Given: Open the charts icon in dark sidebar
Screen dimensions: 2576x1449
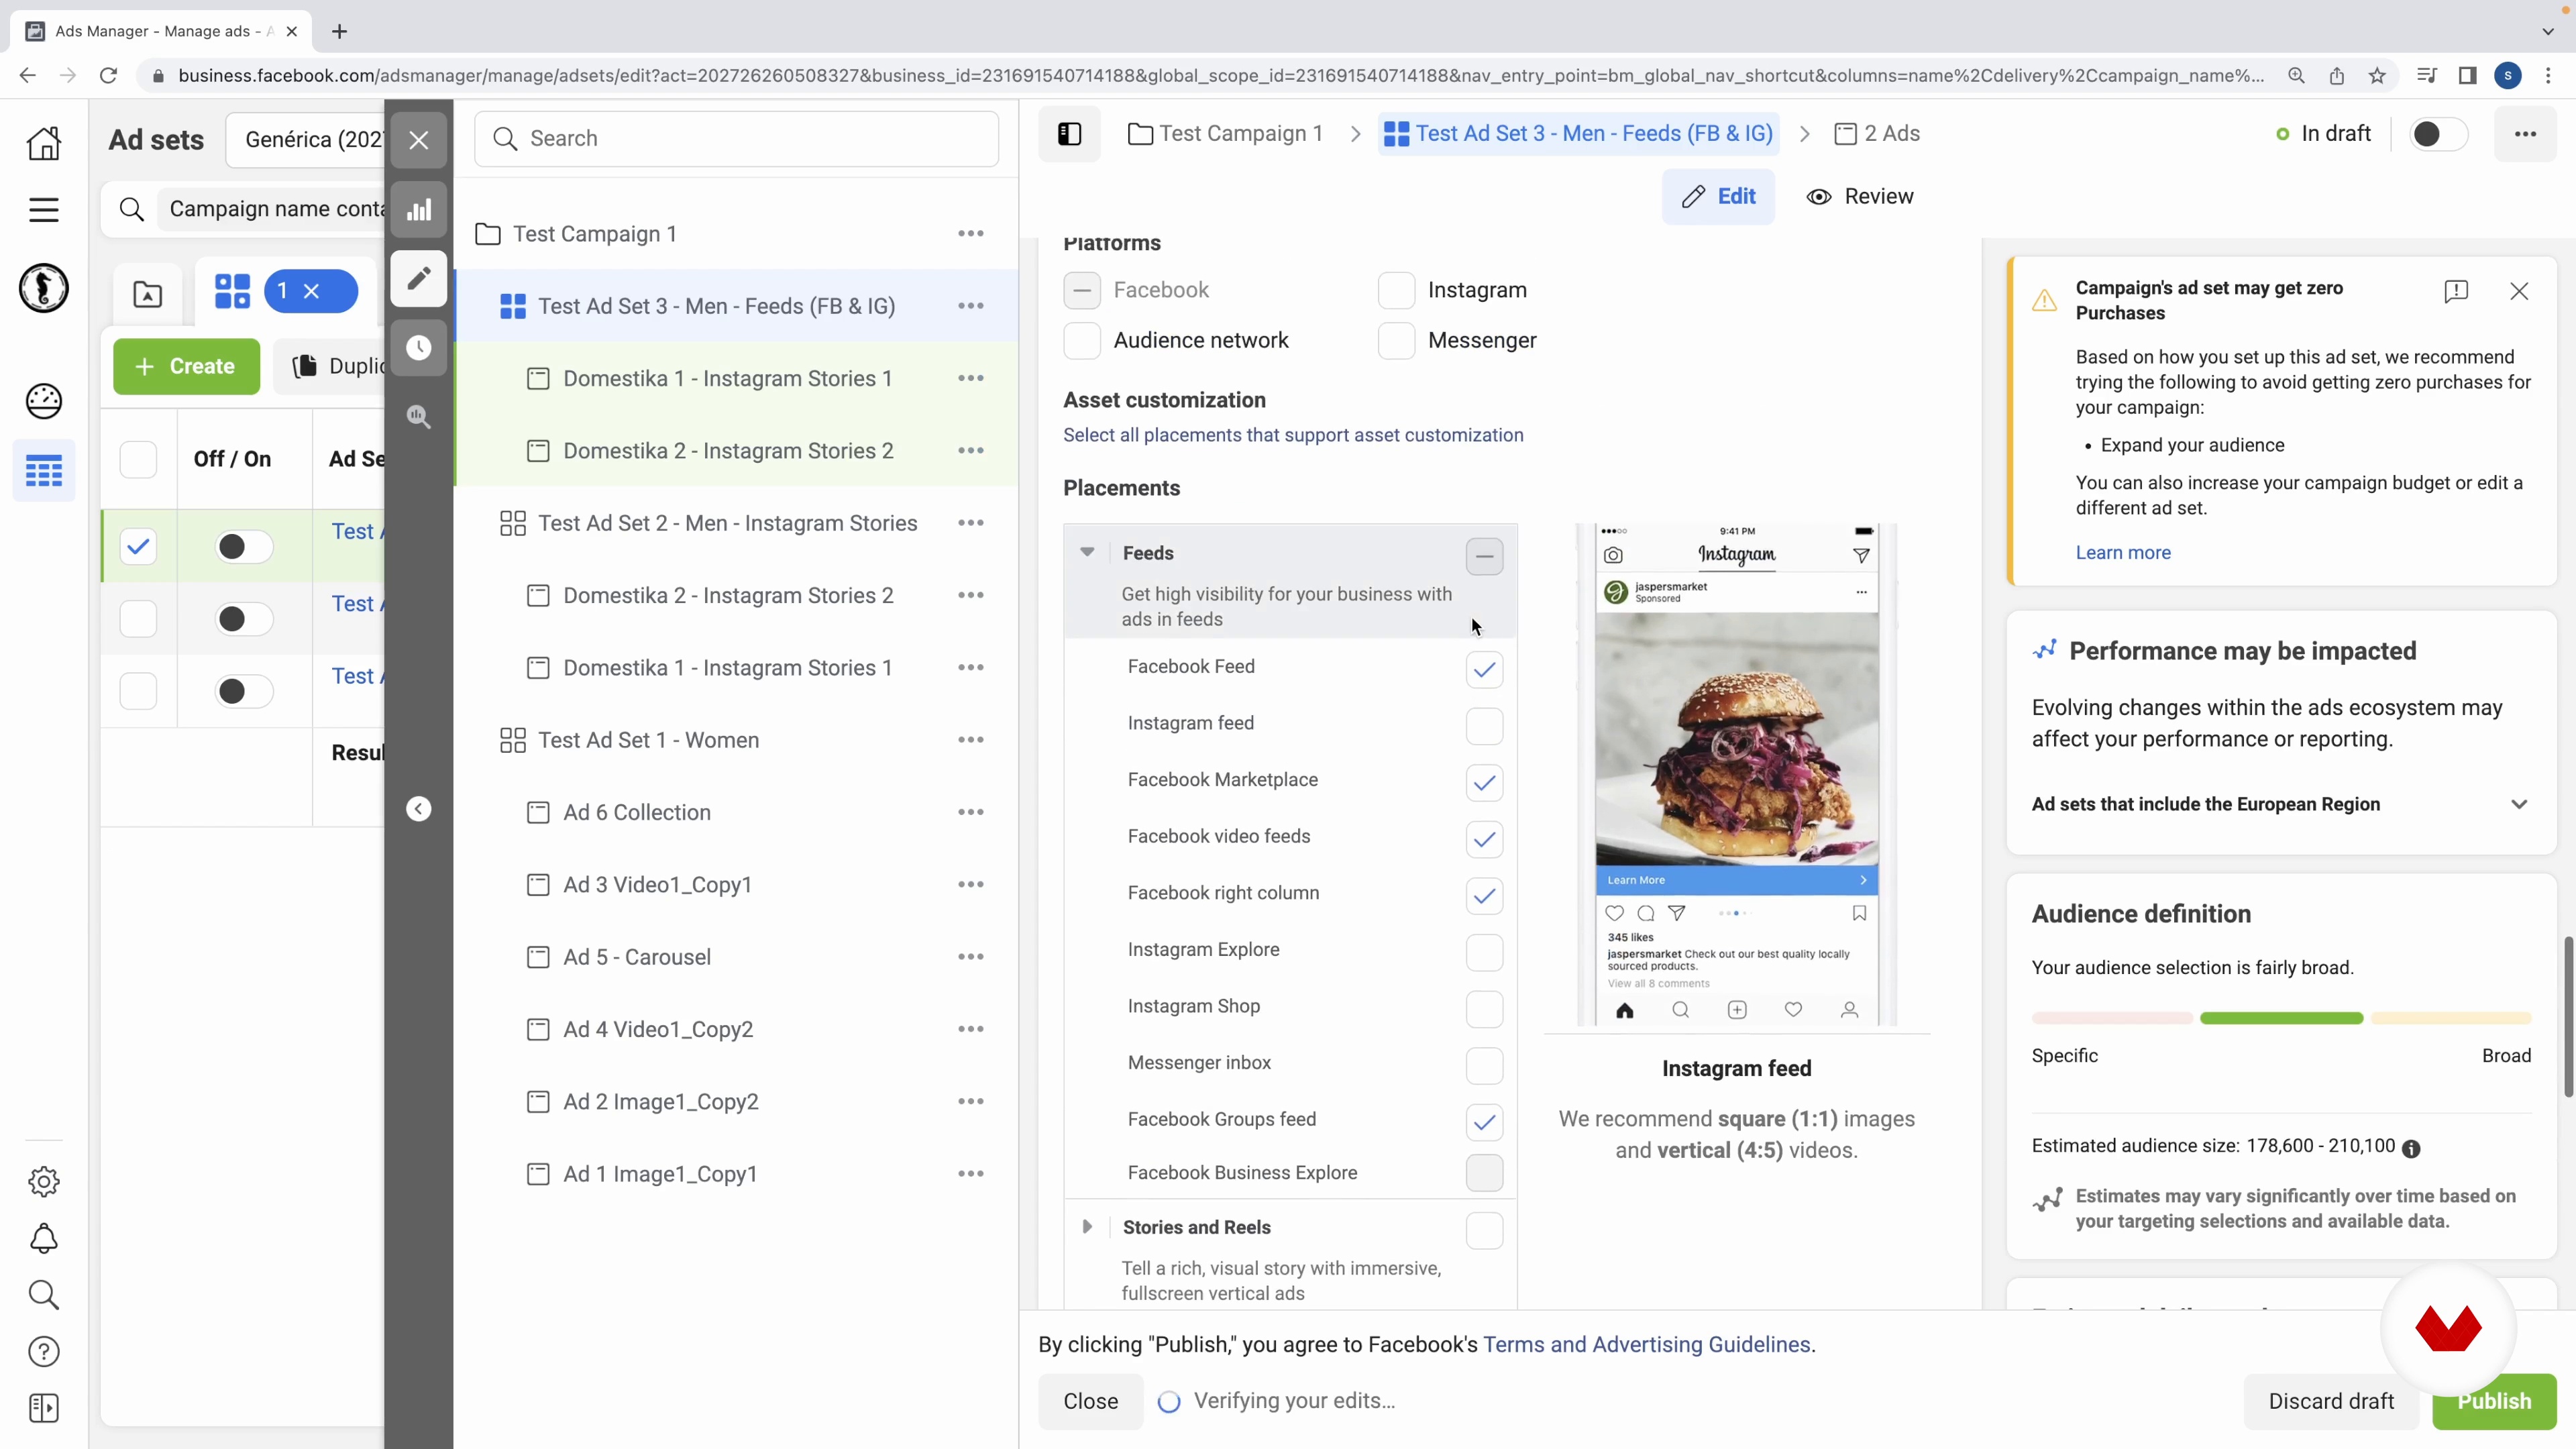Looking at the screenshot, I should (x=419, y=210).
